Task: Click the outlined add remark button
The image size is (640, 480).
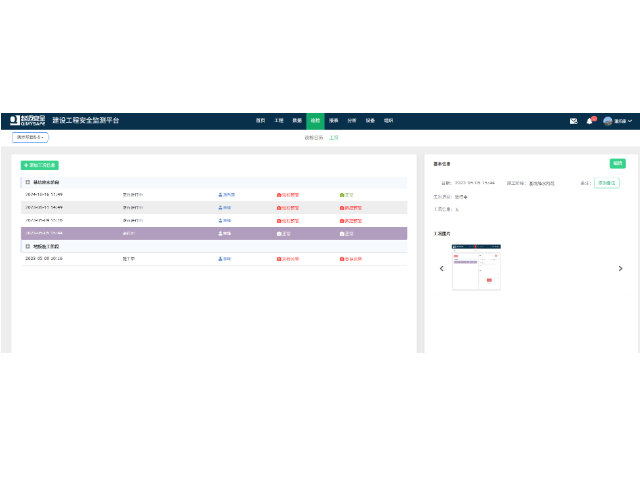Action: click(606, 183)
